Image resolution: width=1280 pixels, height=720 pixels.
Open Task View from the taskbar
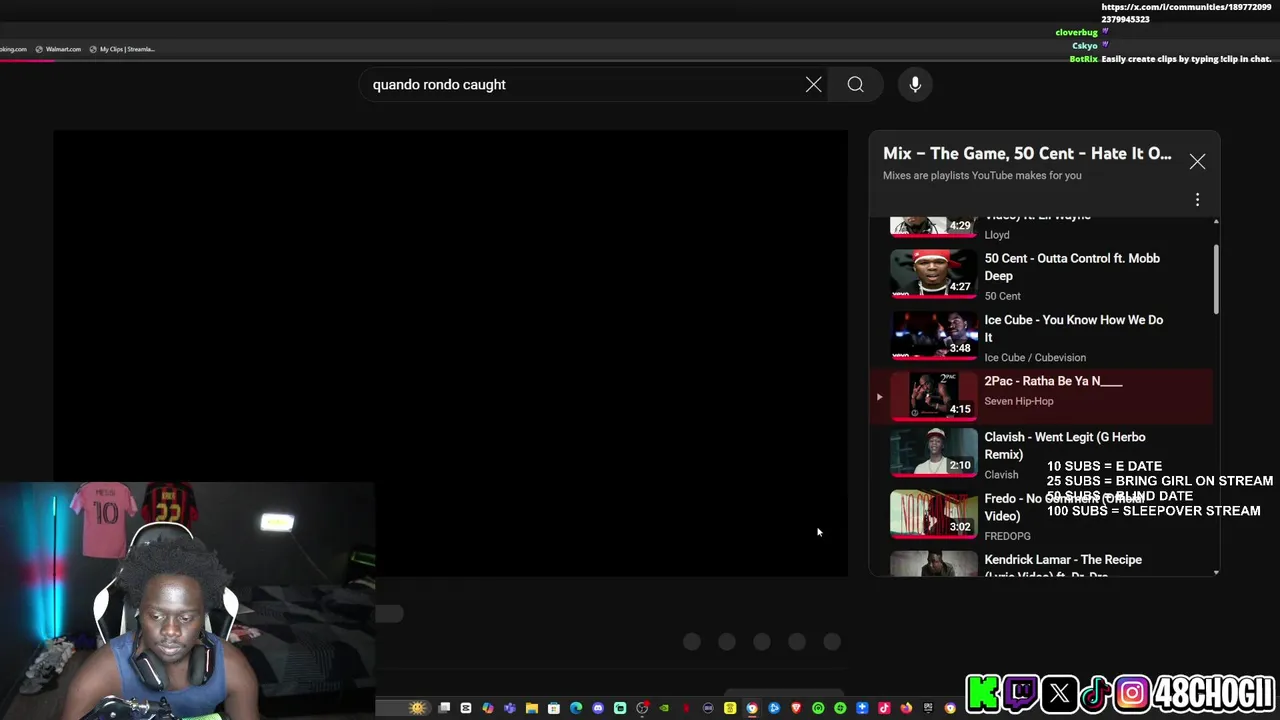click(444, 708)
